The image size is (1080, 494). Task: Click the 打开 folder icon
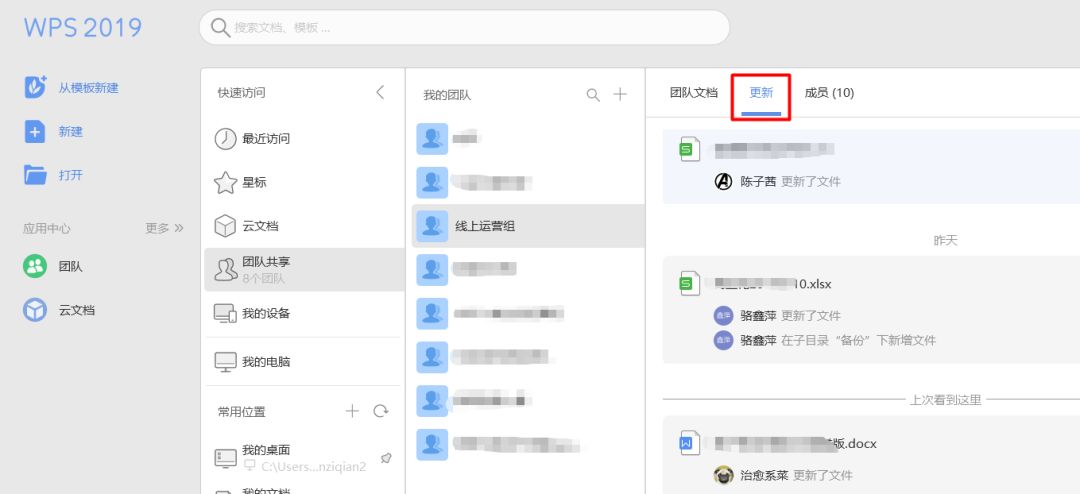pos(35,174)
